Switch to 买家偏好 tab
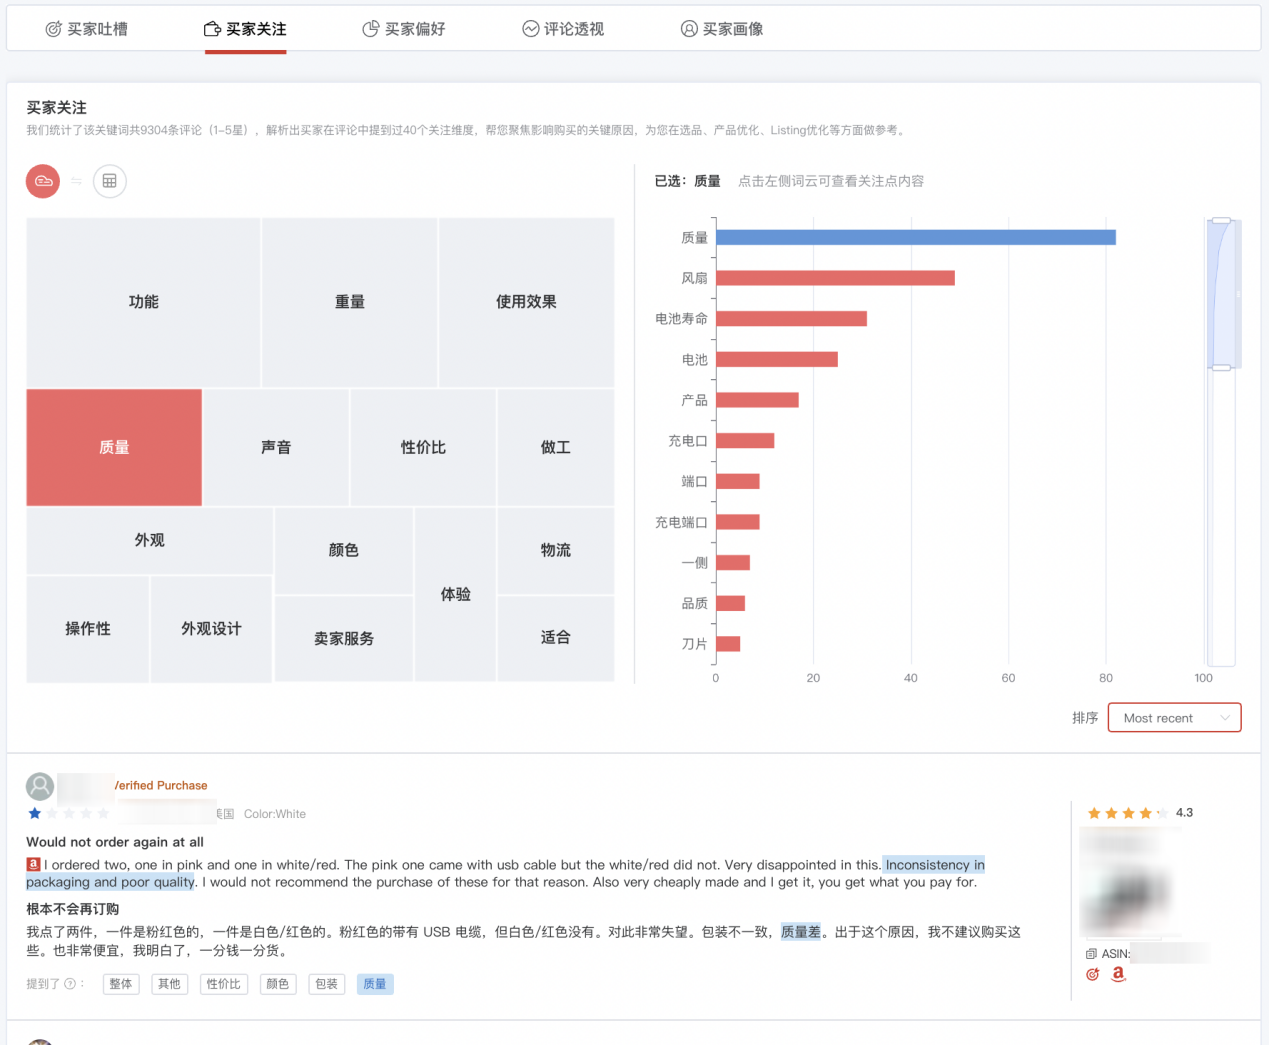This screenshot has width=1269, height=1045. click(x=404, y=29)
